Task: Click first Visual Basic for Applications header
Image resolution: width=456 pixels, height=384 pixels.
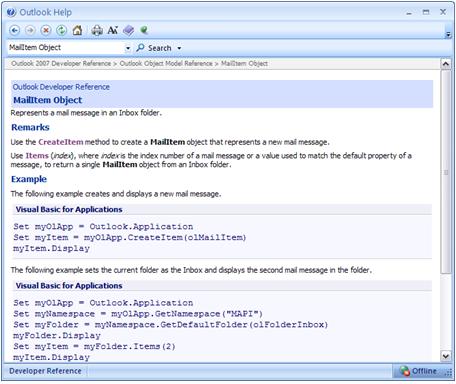Action: coord(69,209)
